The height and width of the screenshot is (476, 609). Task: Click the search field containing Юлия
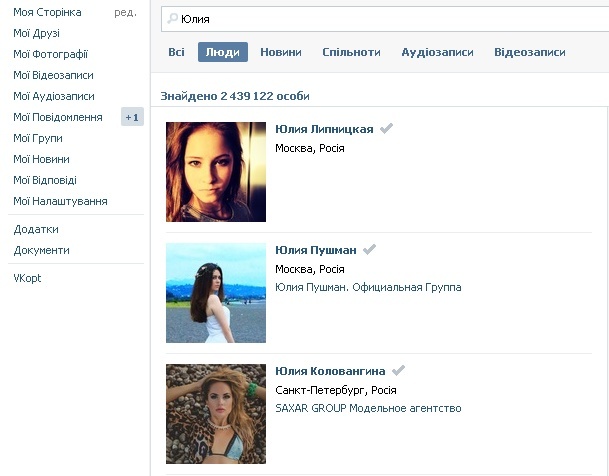390,19
